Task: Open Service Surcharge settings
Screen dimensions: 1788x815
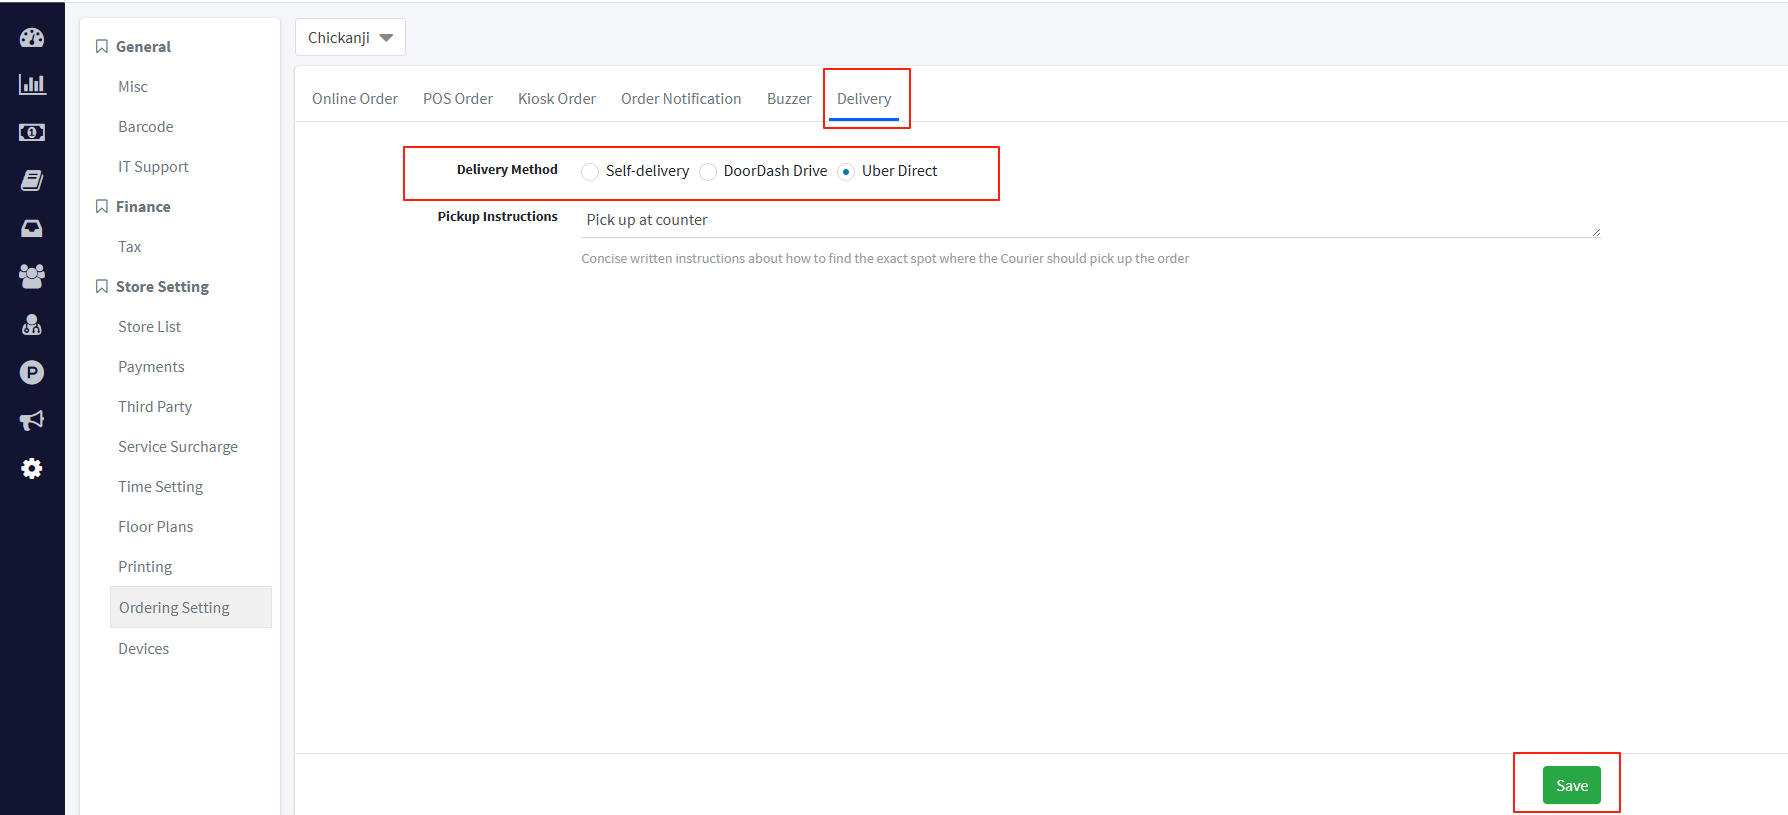Action: point(178,447)
